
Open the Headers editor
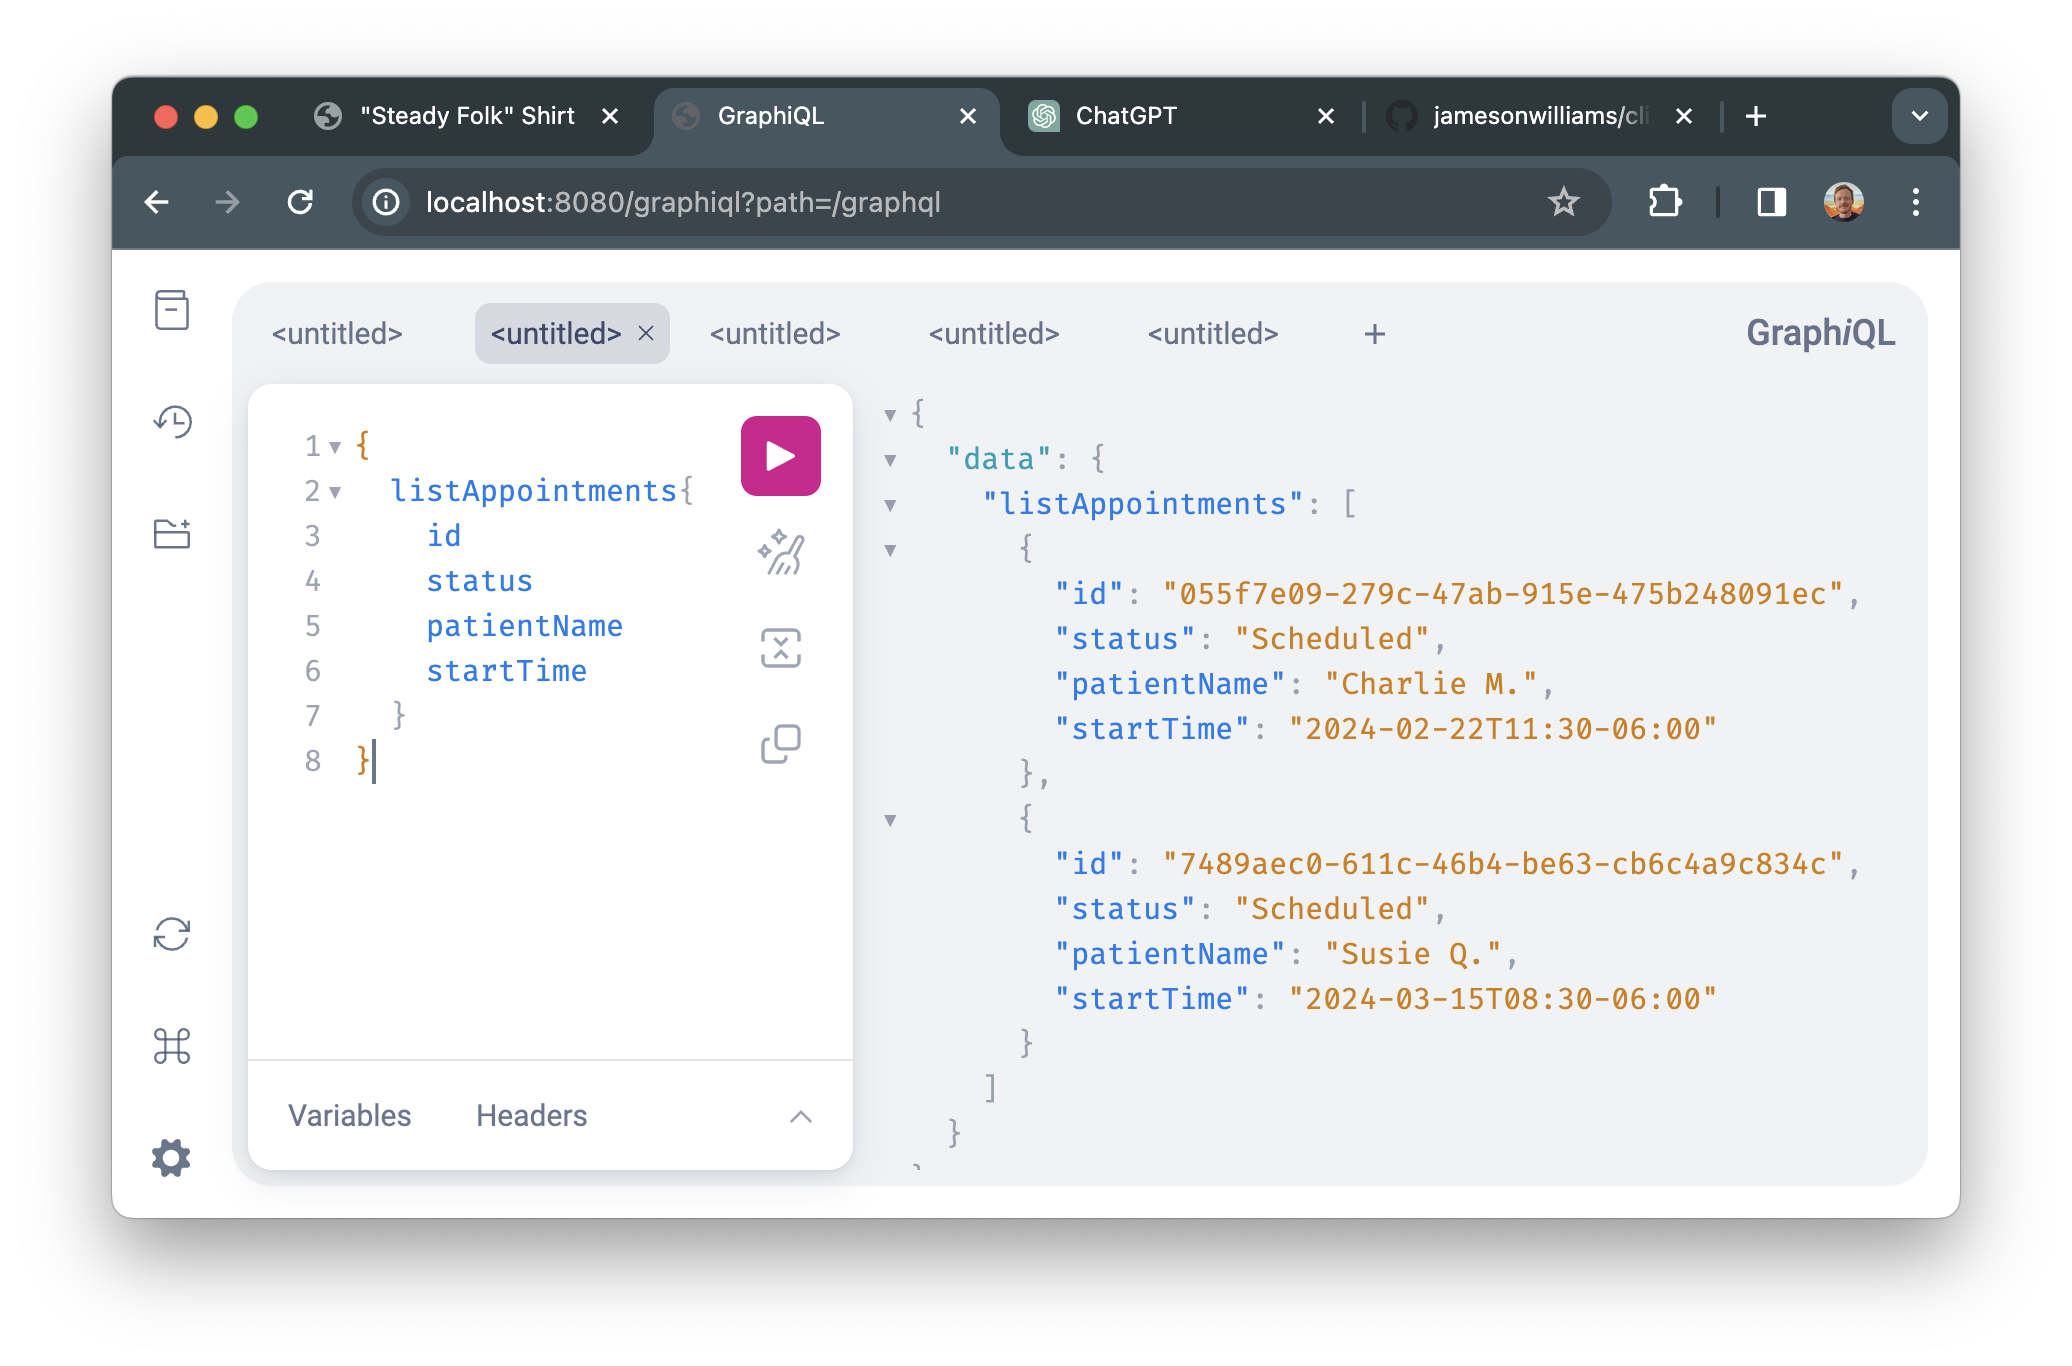pyautogui.click(x=531, y=1116)
